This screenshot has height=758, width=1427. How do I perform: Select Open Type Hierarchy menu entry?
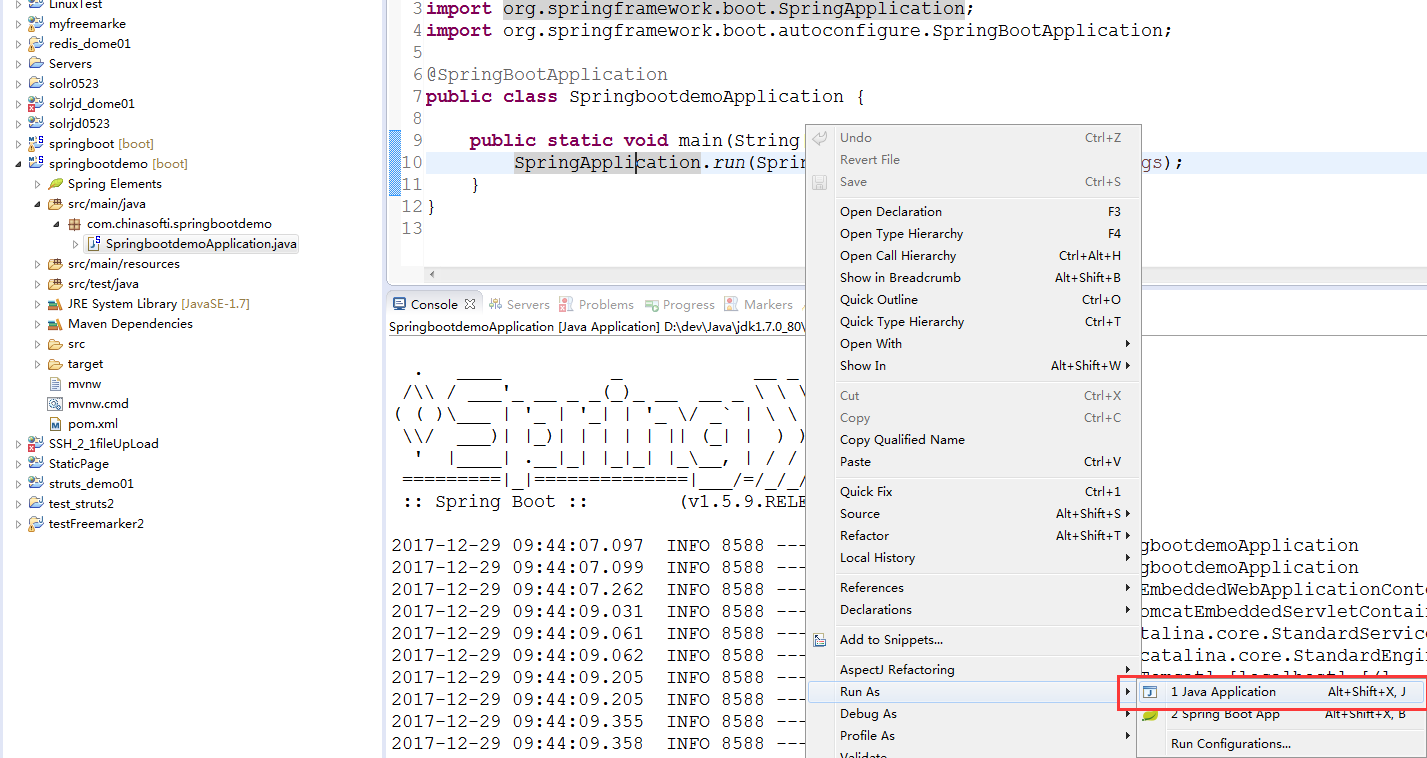click(972, 234)
